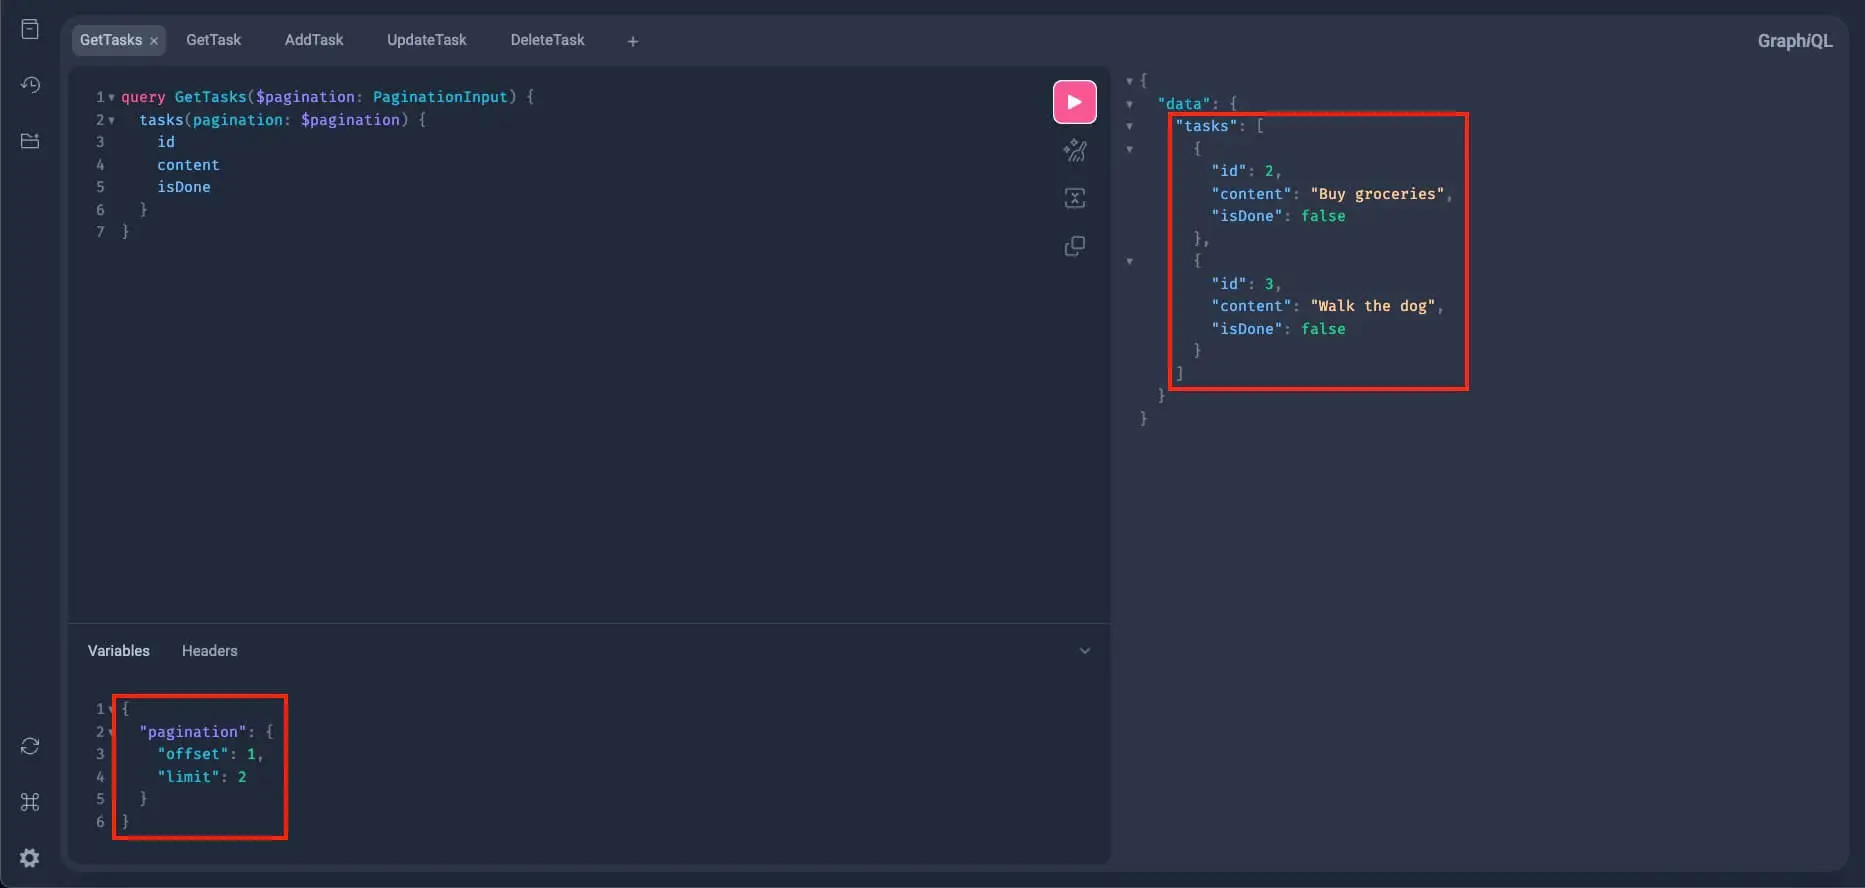Viewport: 1865px width, 888px height.
Task: Switch to the GetTask tab
Action: pos(213,40)
